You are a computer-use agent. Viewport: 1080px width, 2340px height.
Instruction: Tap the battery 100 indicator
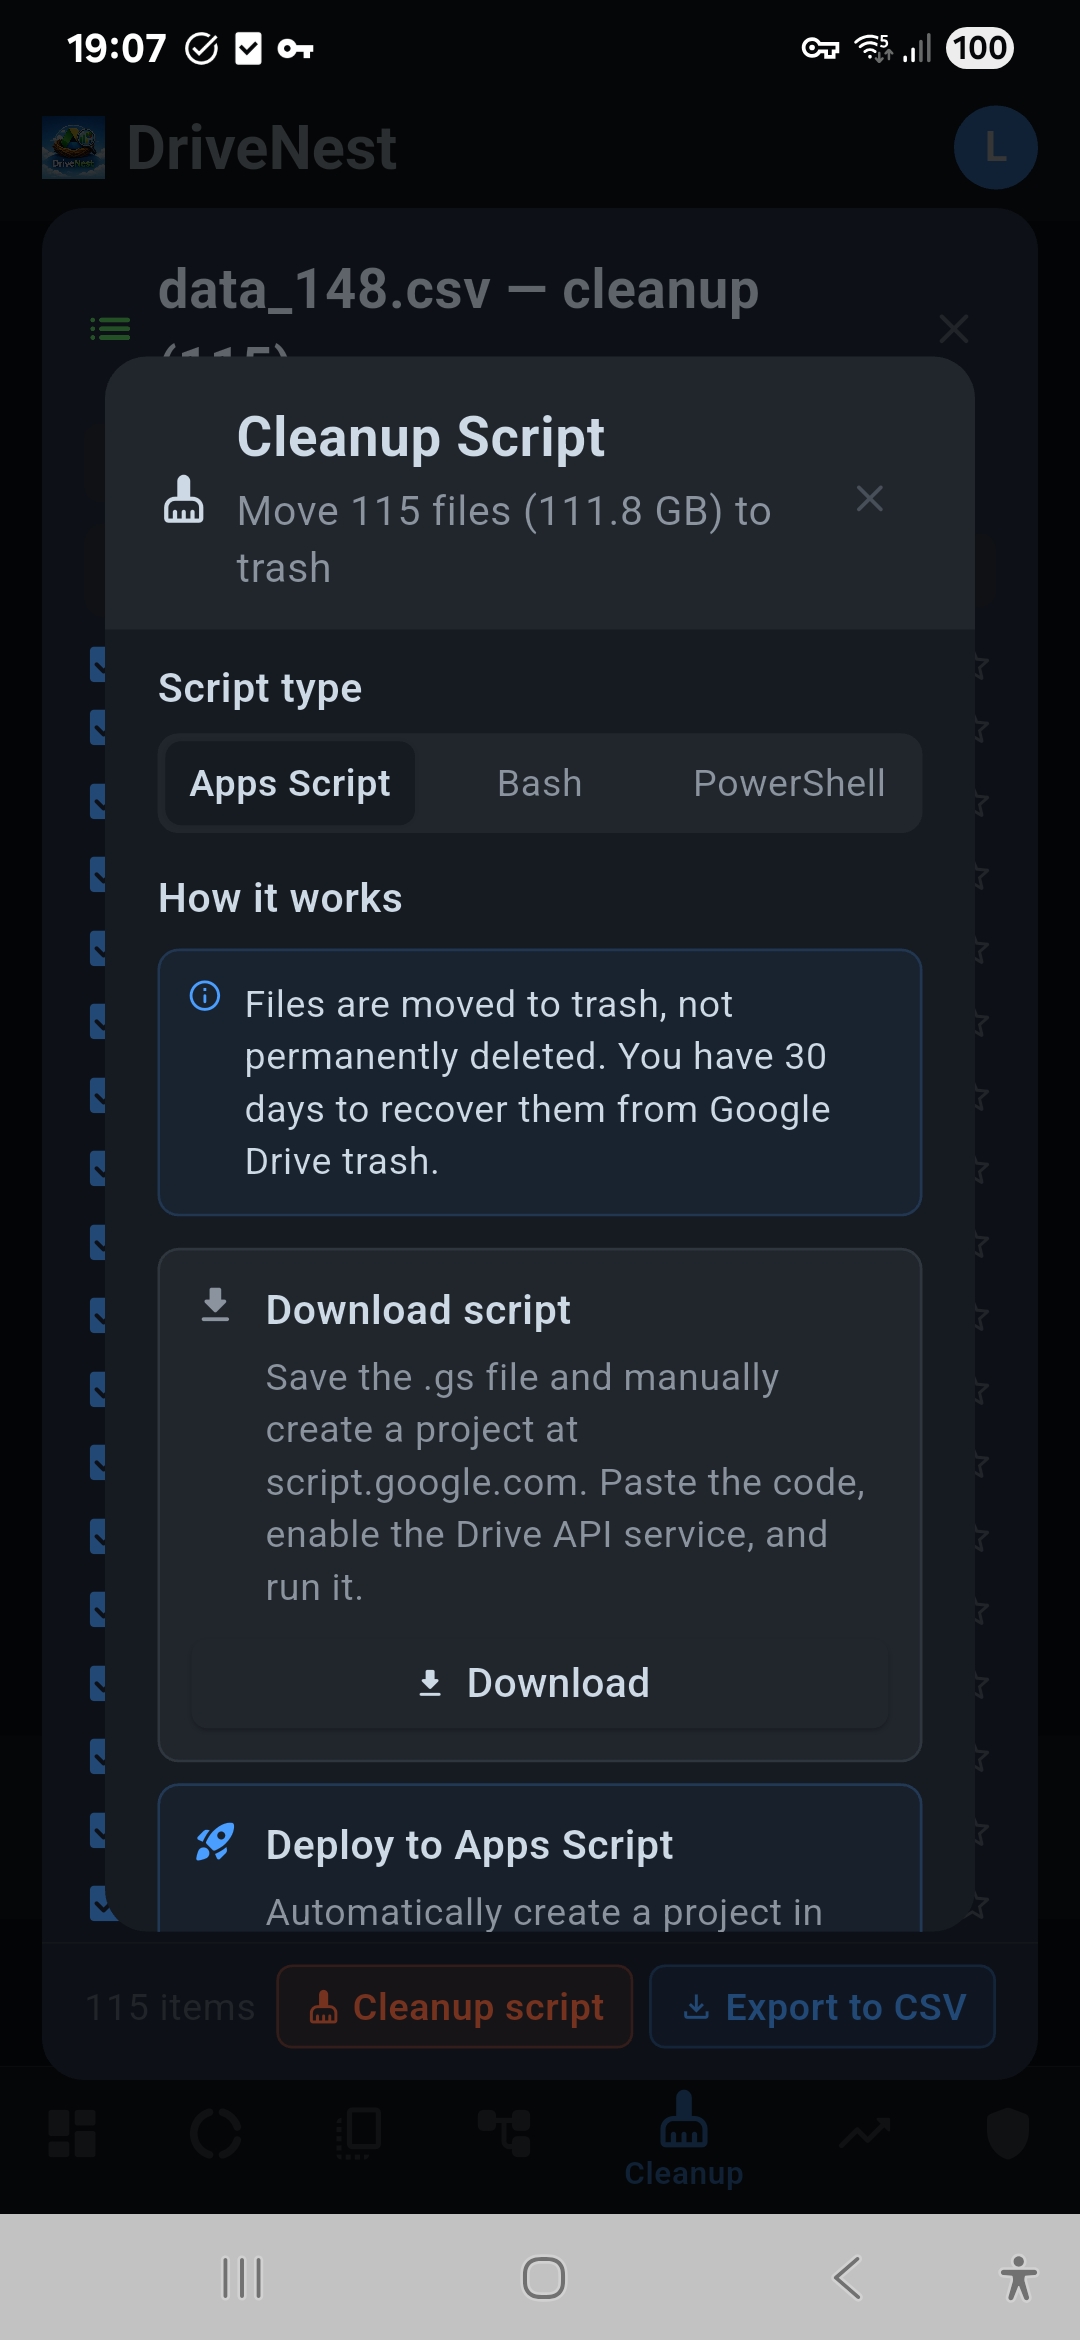coord(979,48)
